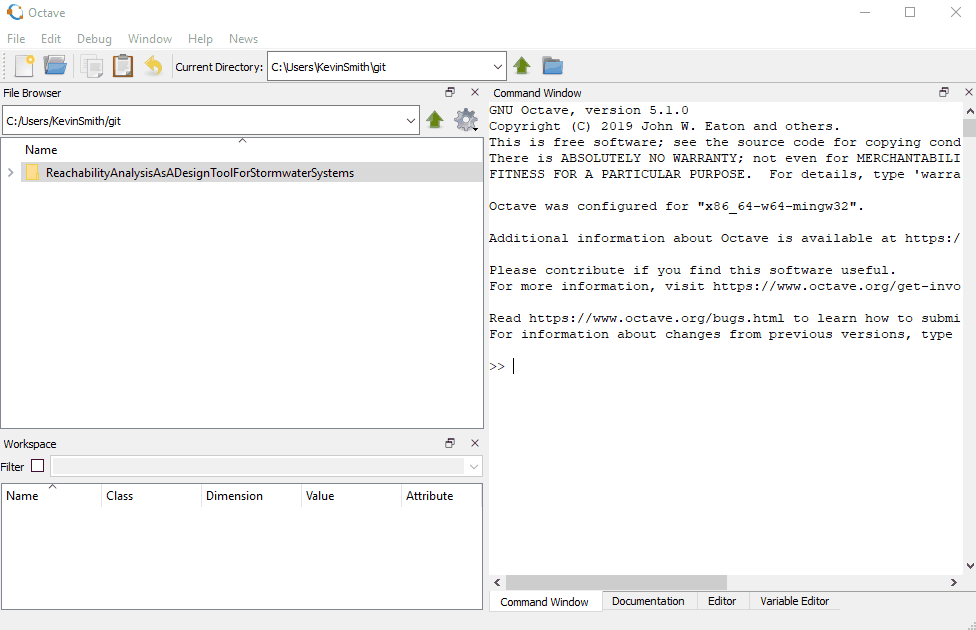Open the Current Directory dropdown
Screen dimensions: 976x630
[497, 67]
